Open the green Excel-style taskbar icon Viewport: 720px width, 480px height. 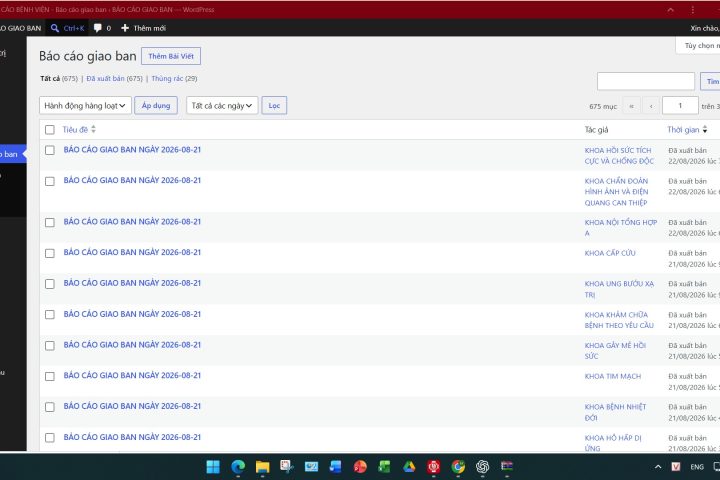384,467
